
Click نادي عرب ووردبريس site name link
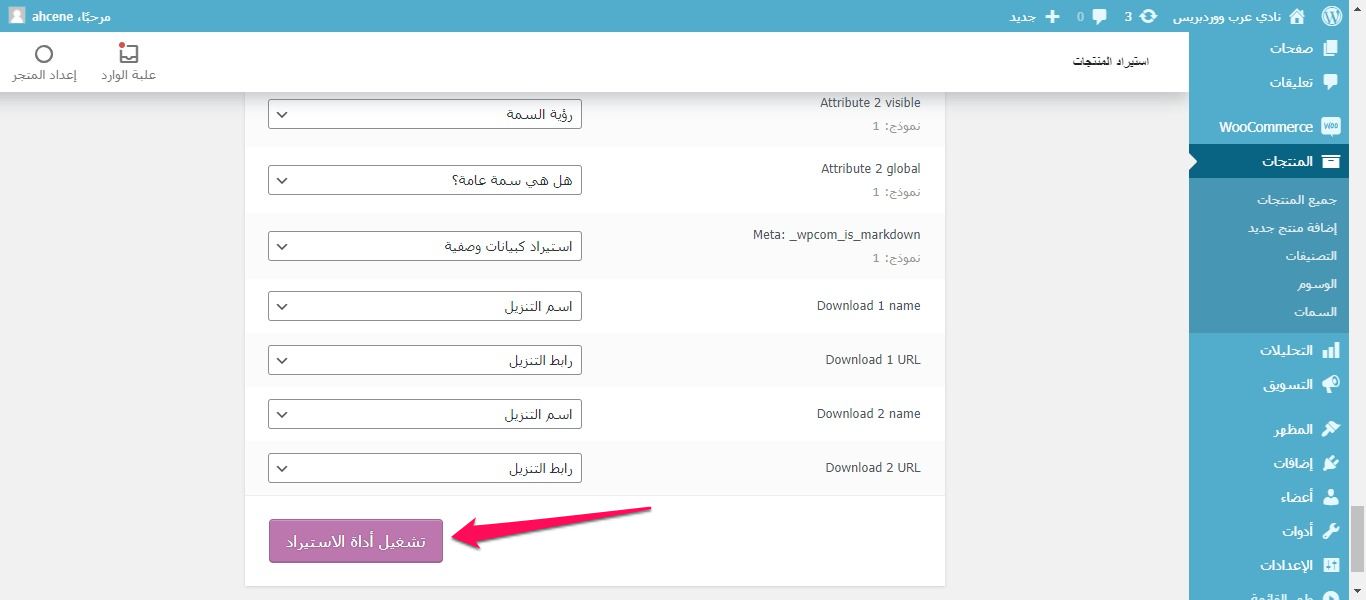[x=1227, y=16]
